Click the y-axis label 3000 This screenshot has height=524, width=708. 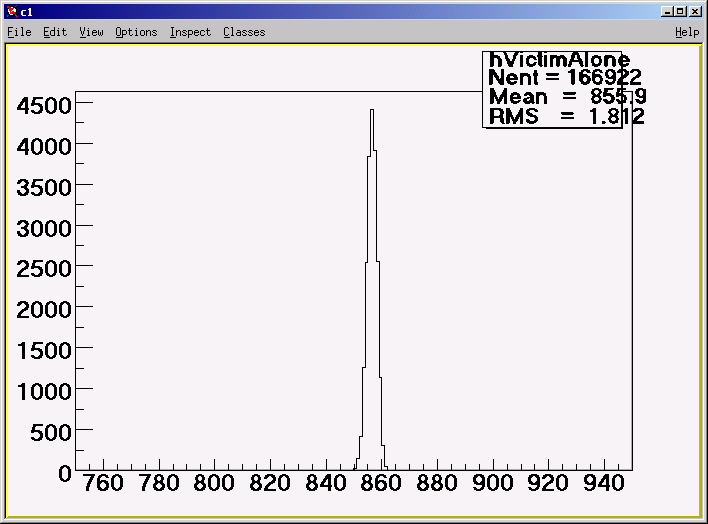click(x=44, y=229)
